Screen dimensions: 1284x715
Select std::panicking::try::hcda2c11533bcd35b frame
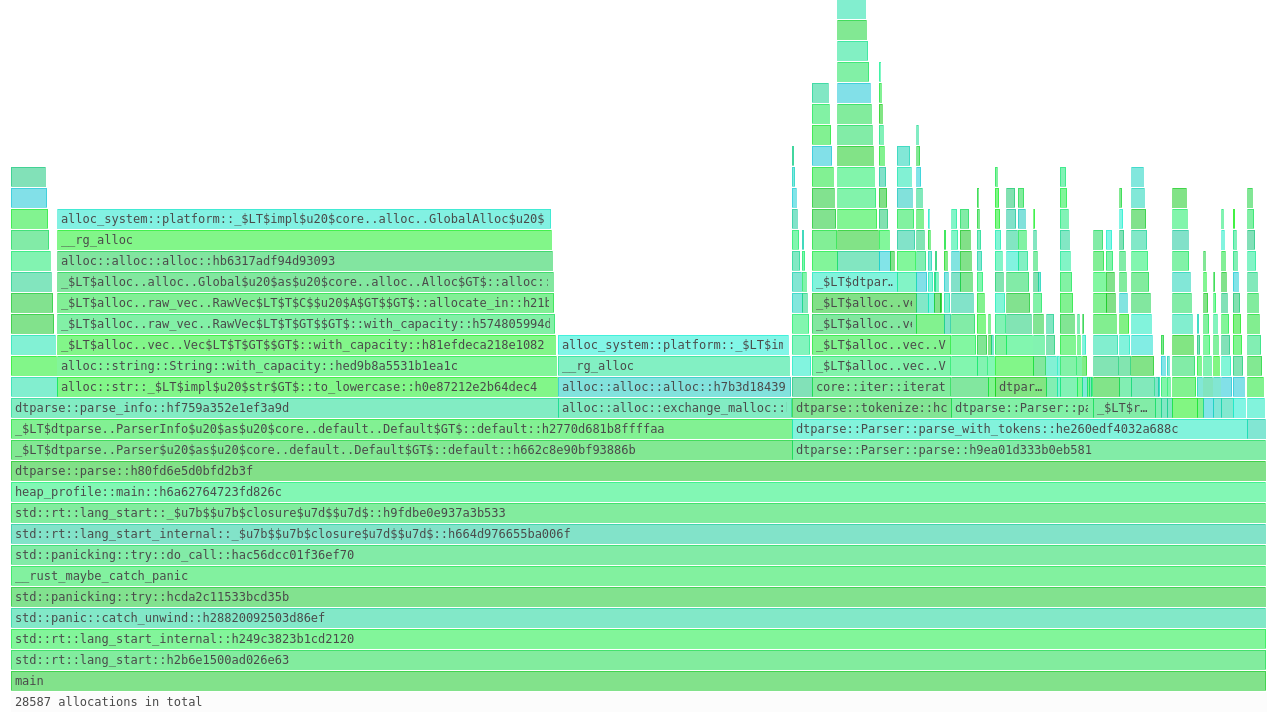coord(638,597)
